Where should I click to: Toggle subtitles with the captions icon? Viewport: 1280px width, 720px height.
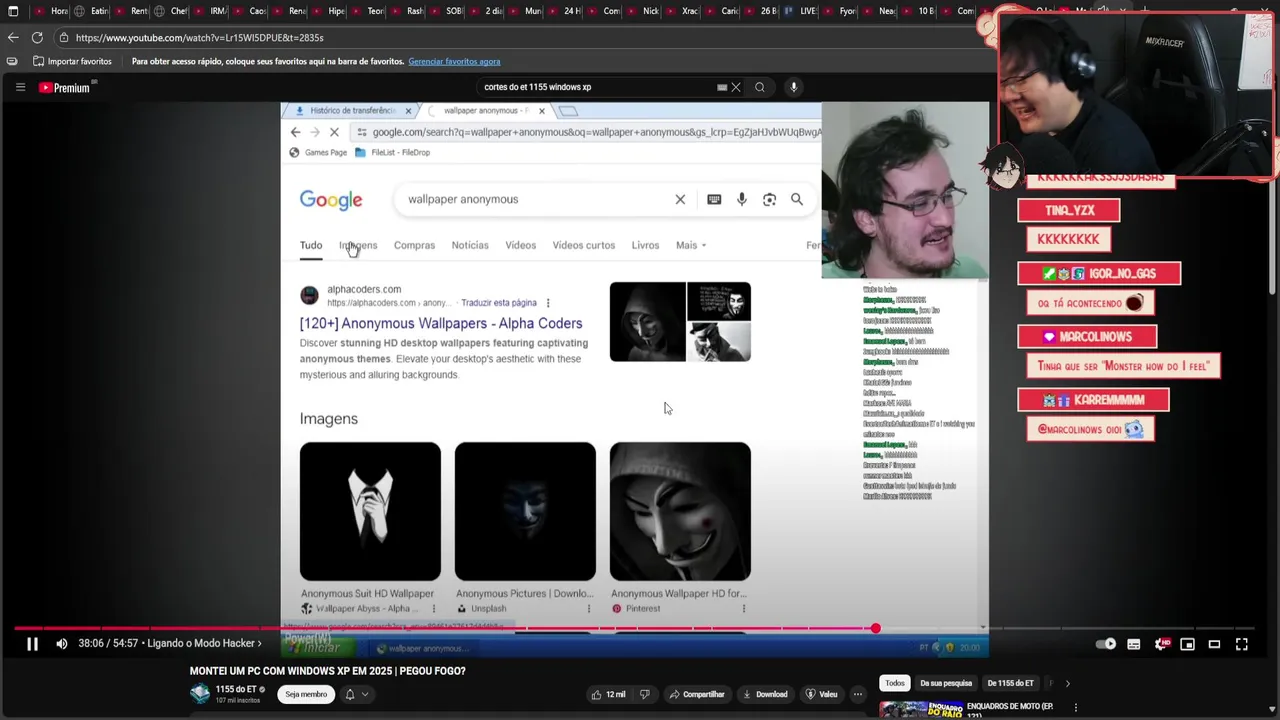click(x=1134, y=644)
